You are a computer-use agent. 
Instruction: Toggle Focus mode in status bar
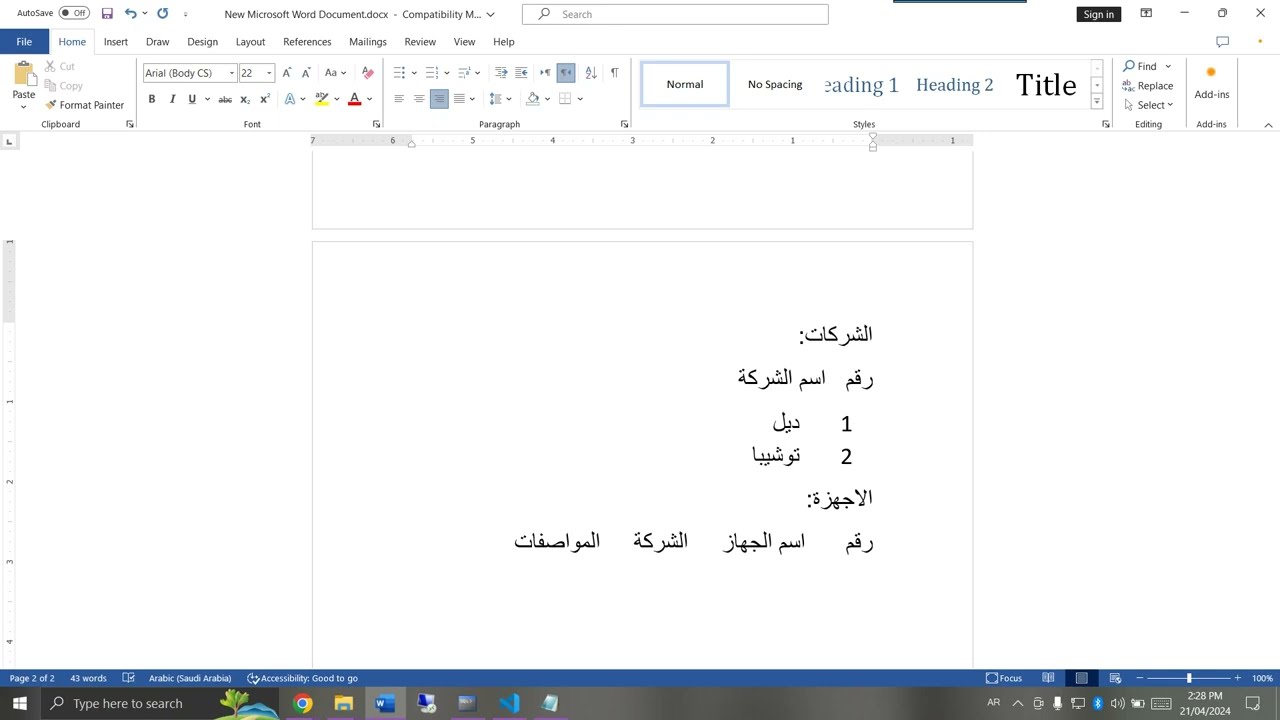pyautogui.click(x=1004, y=678)
